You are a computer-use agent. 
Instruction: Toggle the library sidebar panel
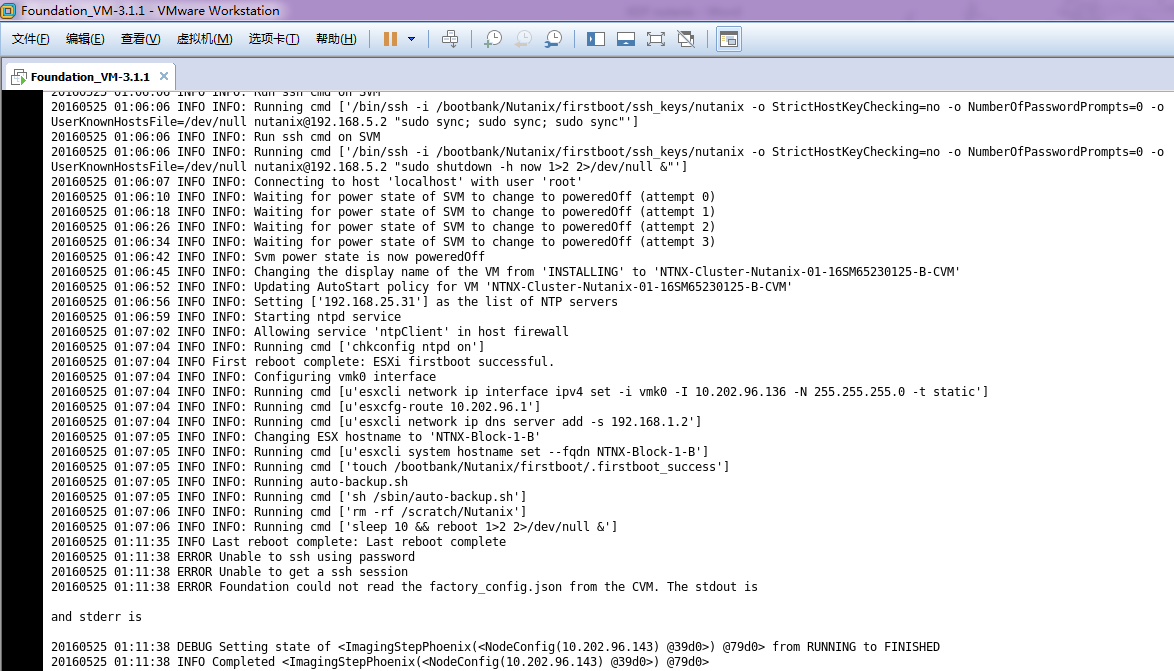pos(596,39)
